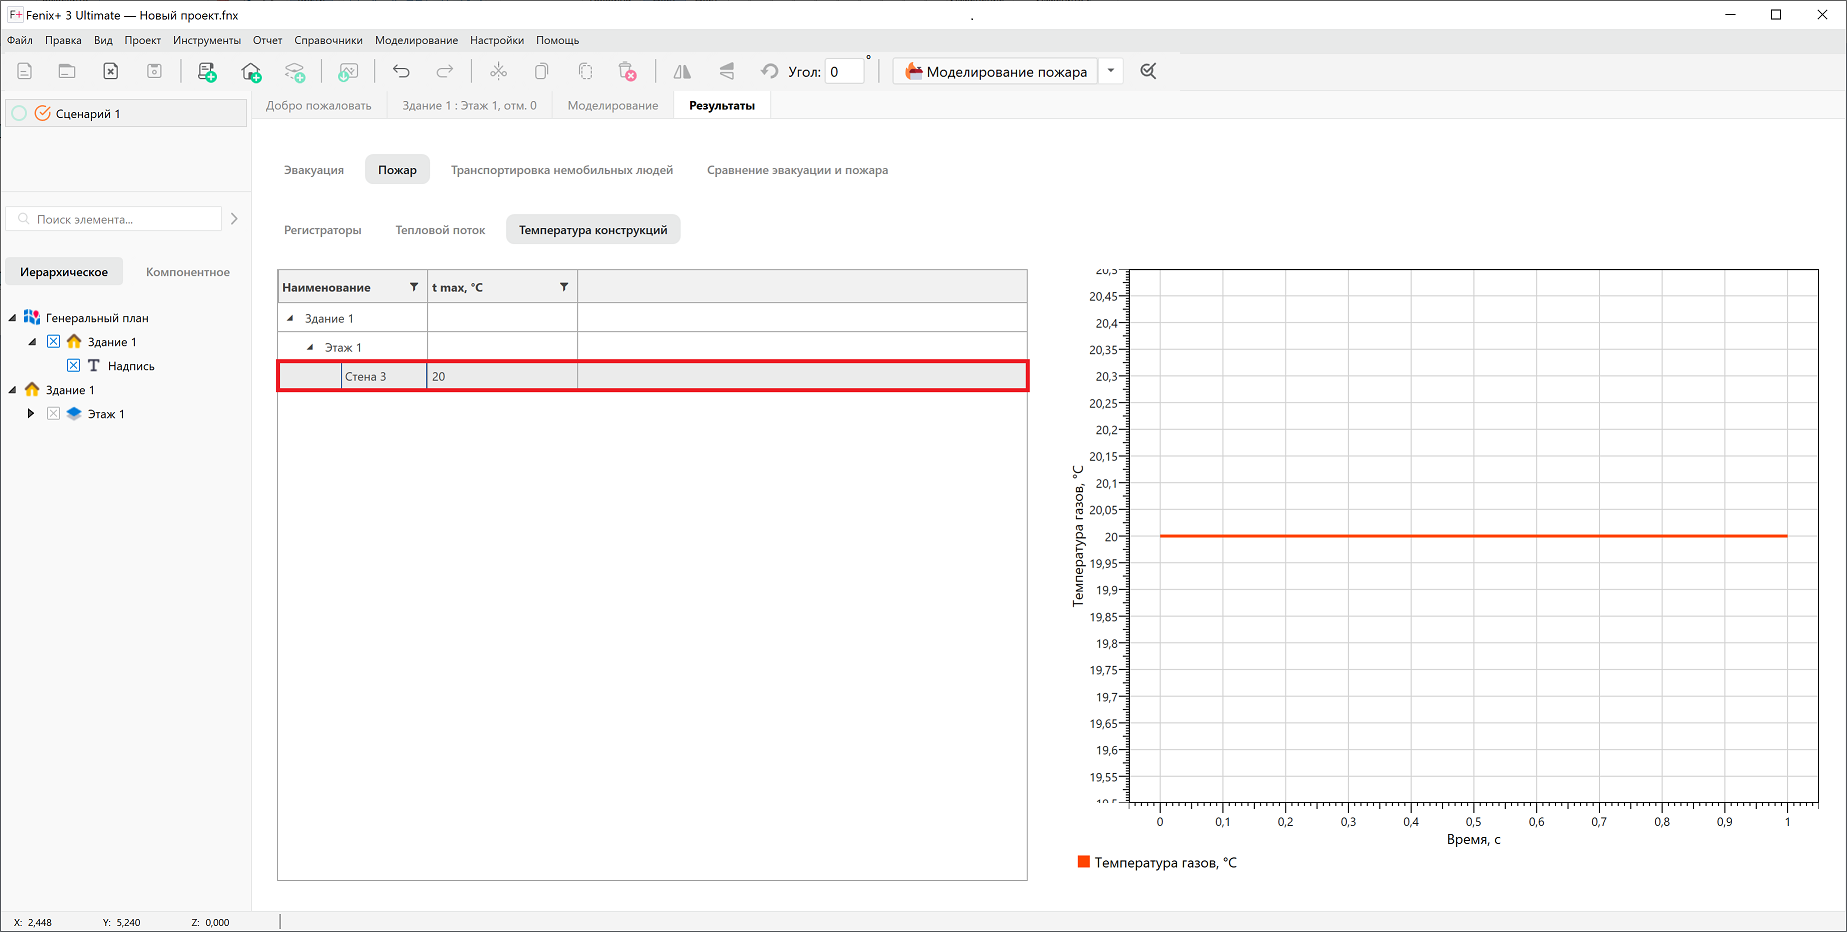Toggle the Этаж 1 checkbox in the tree
This screenshot has width=1847, height=932.
click(x=54, y=414)
